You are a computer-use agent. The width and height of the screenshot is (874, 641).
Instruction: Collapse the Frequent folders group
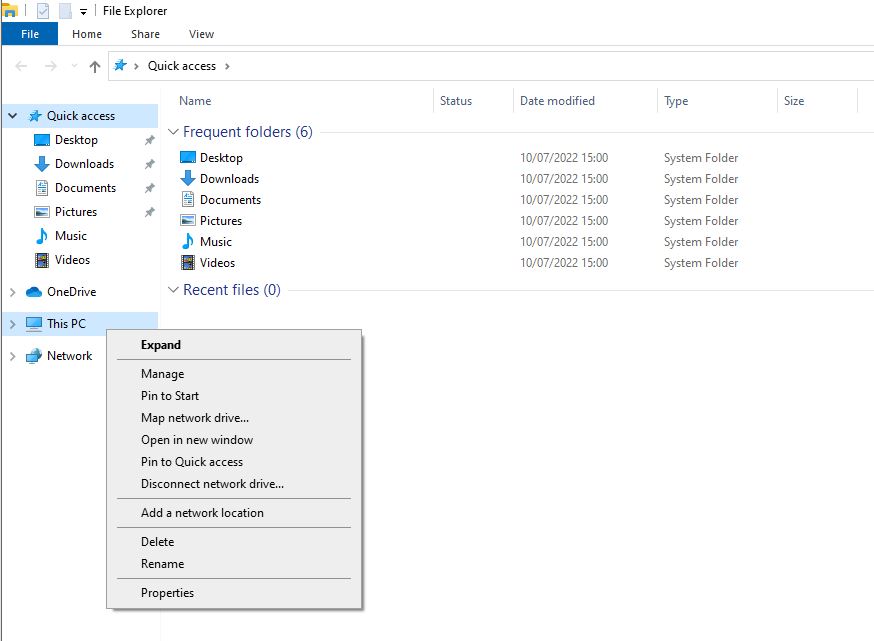[x=174, y=132]
